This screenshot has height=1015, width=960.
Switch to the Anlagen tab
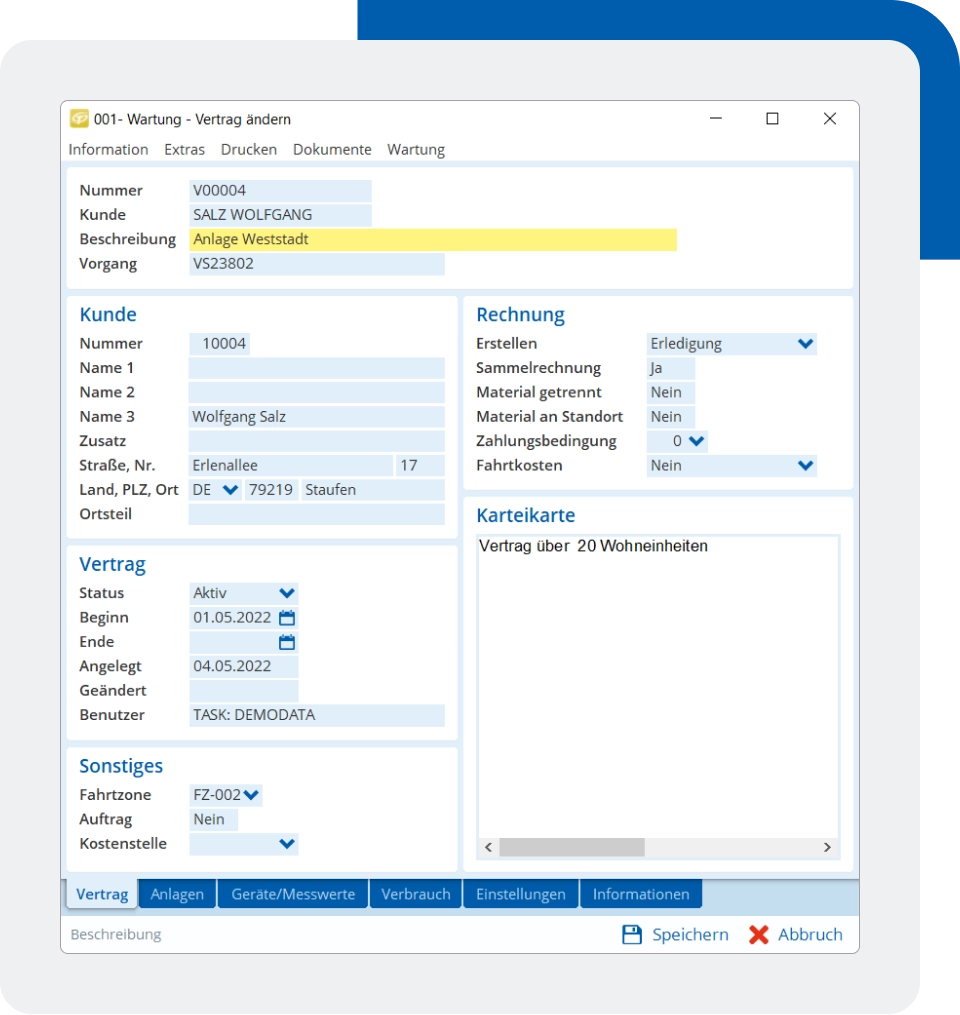pos(177,894)
